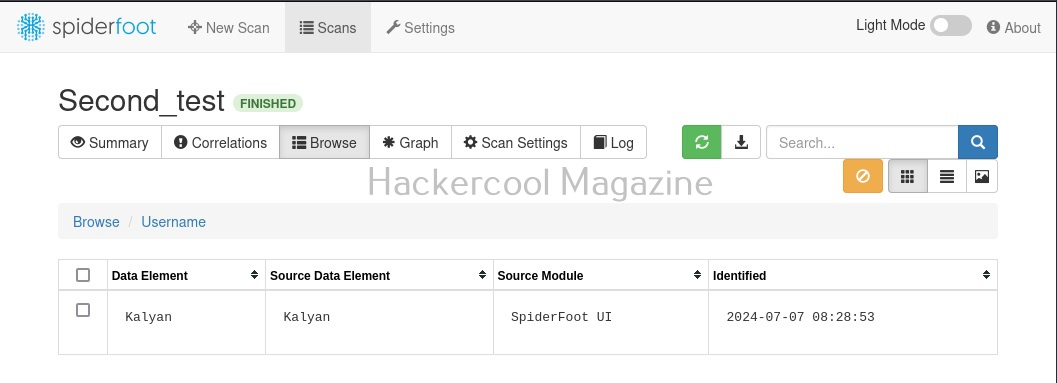This screenshot has width=1057, height=383.
Task: Open the Scan Settings tab
Action: click(516, 142)
